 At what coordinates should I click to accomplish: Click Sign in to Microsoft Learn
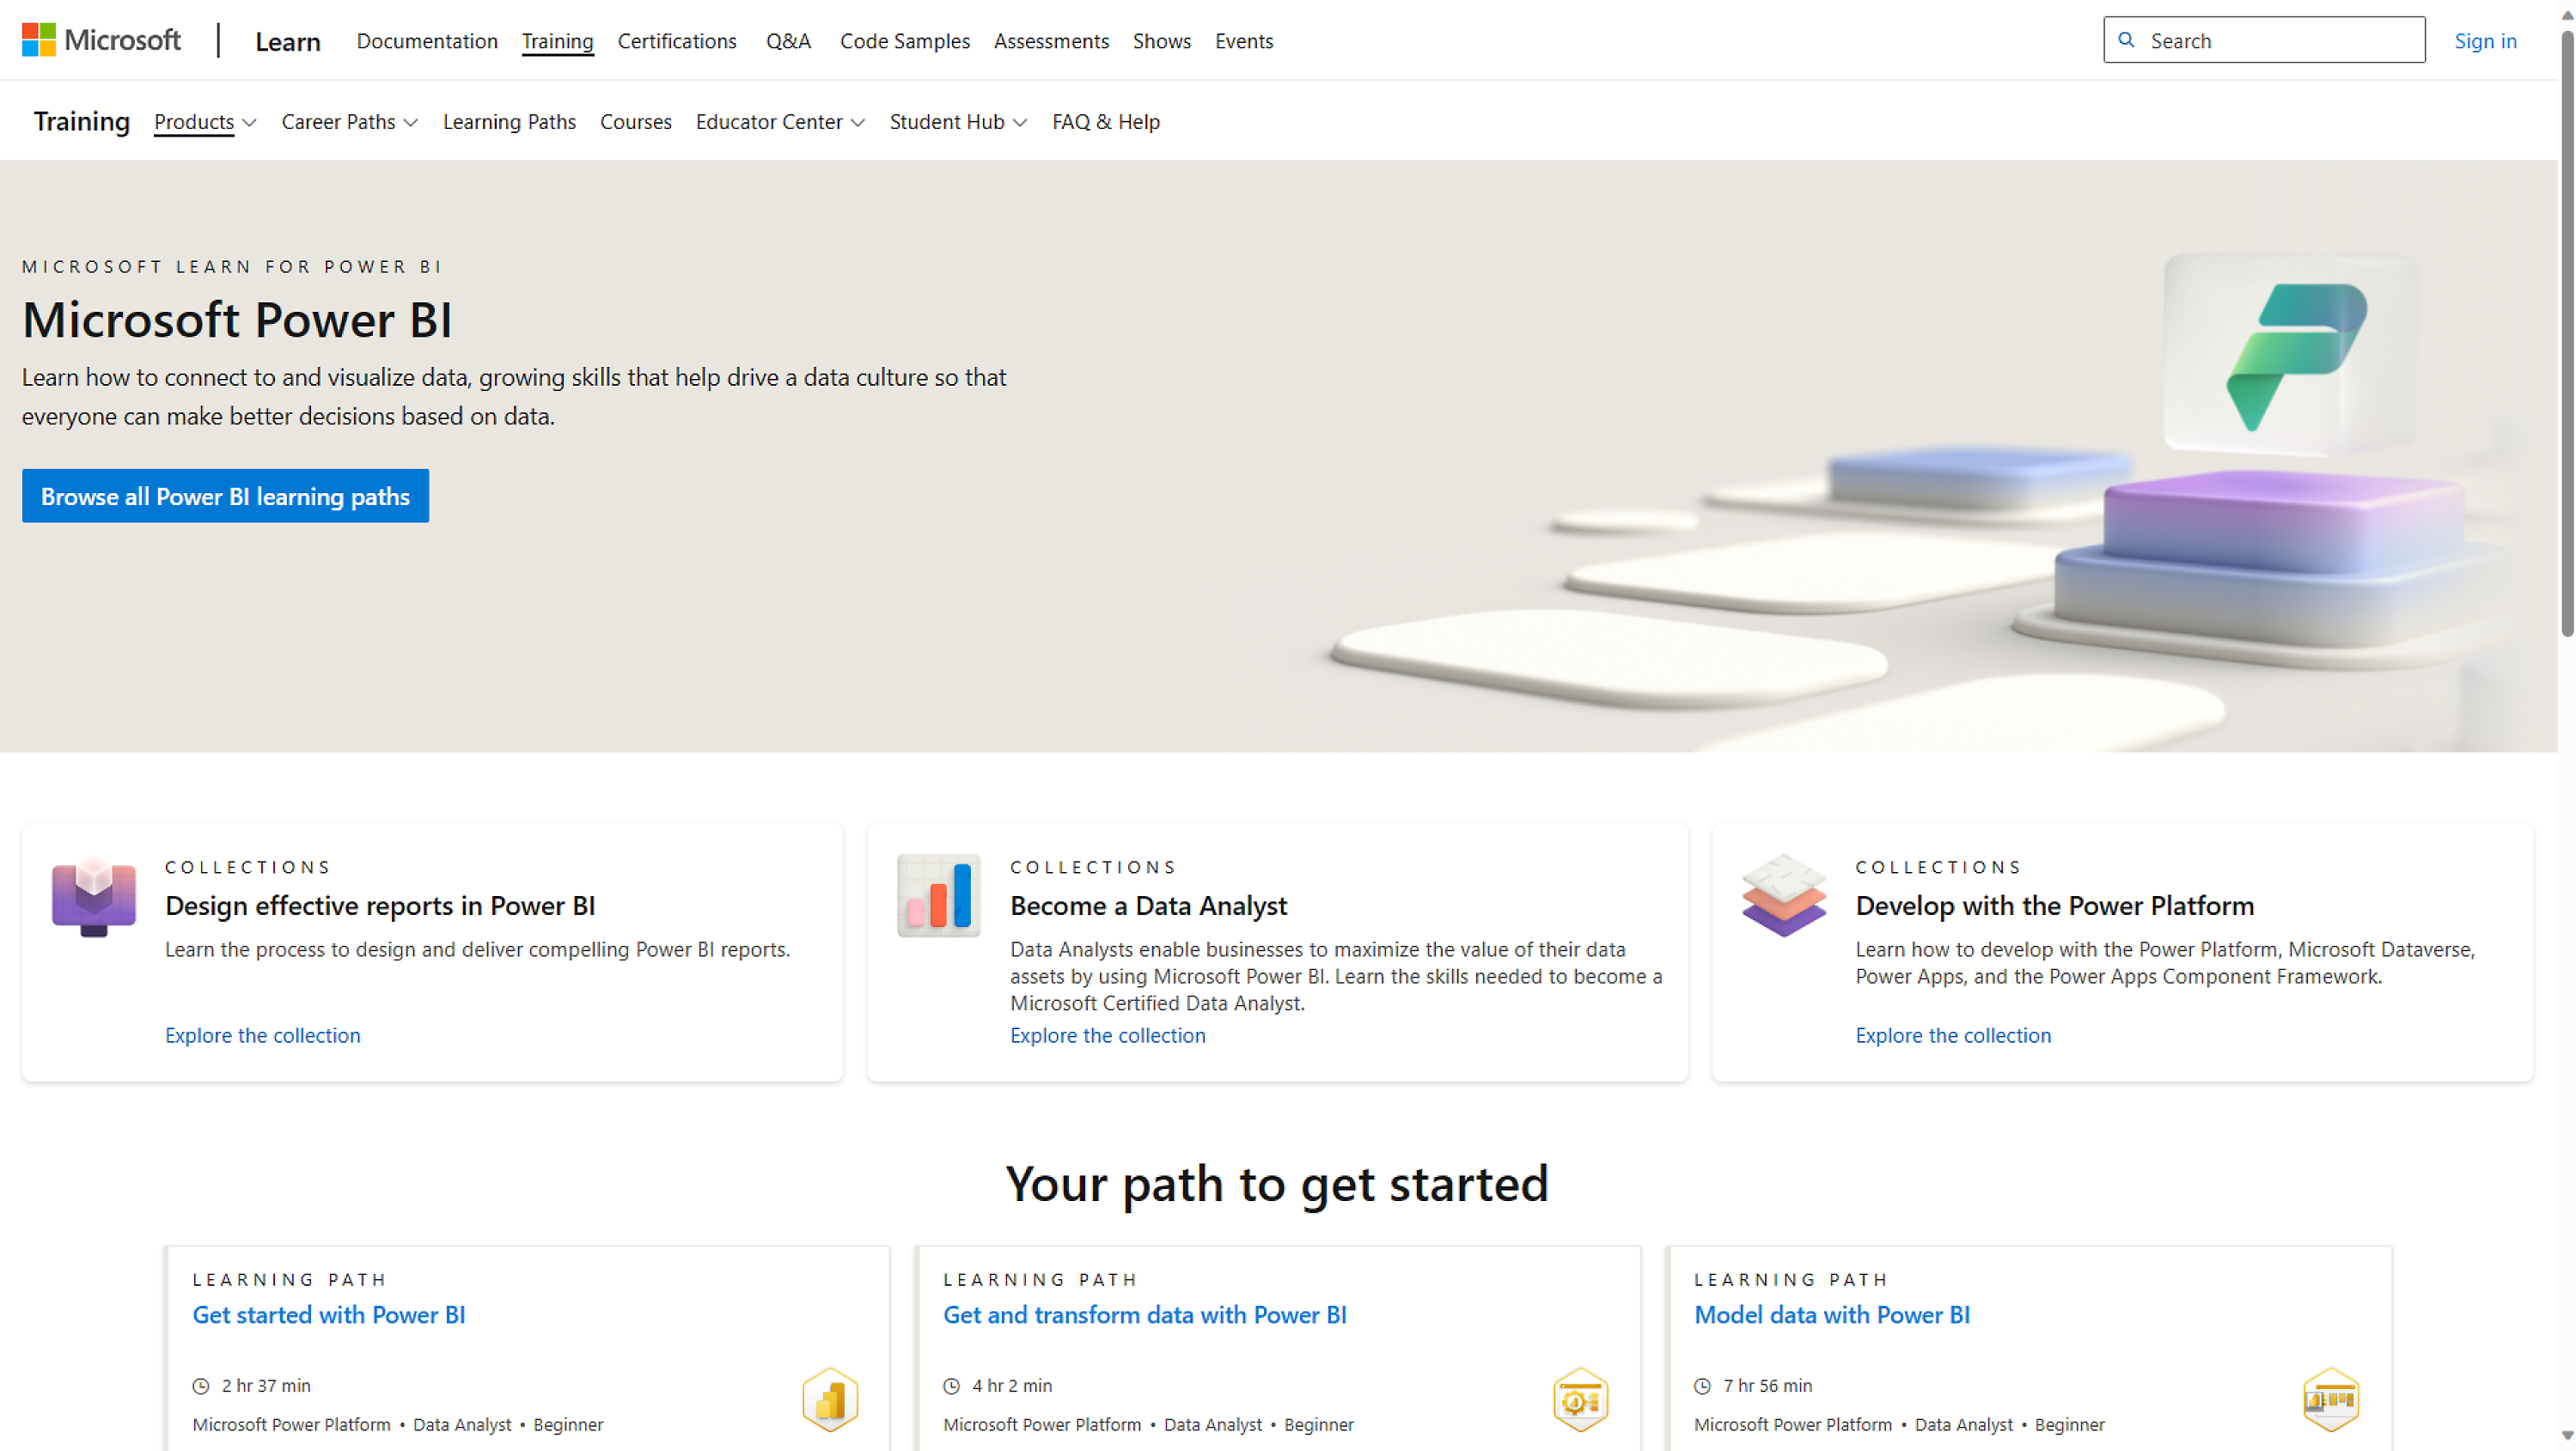pyautogui.click(x=2487, y=40)
